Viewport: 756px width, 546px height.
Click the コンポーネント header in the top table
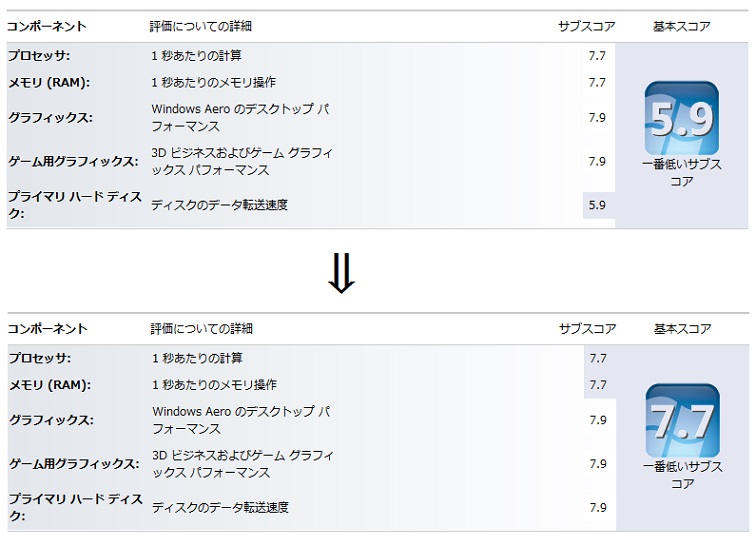click(x=47, y=26)
